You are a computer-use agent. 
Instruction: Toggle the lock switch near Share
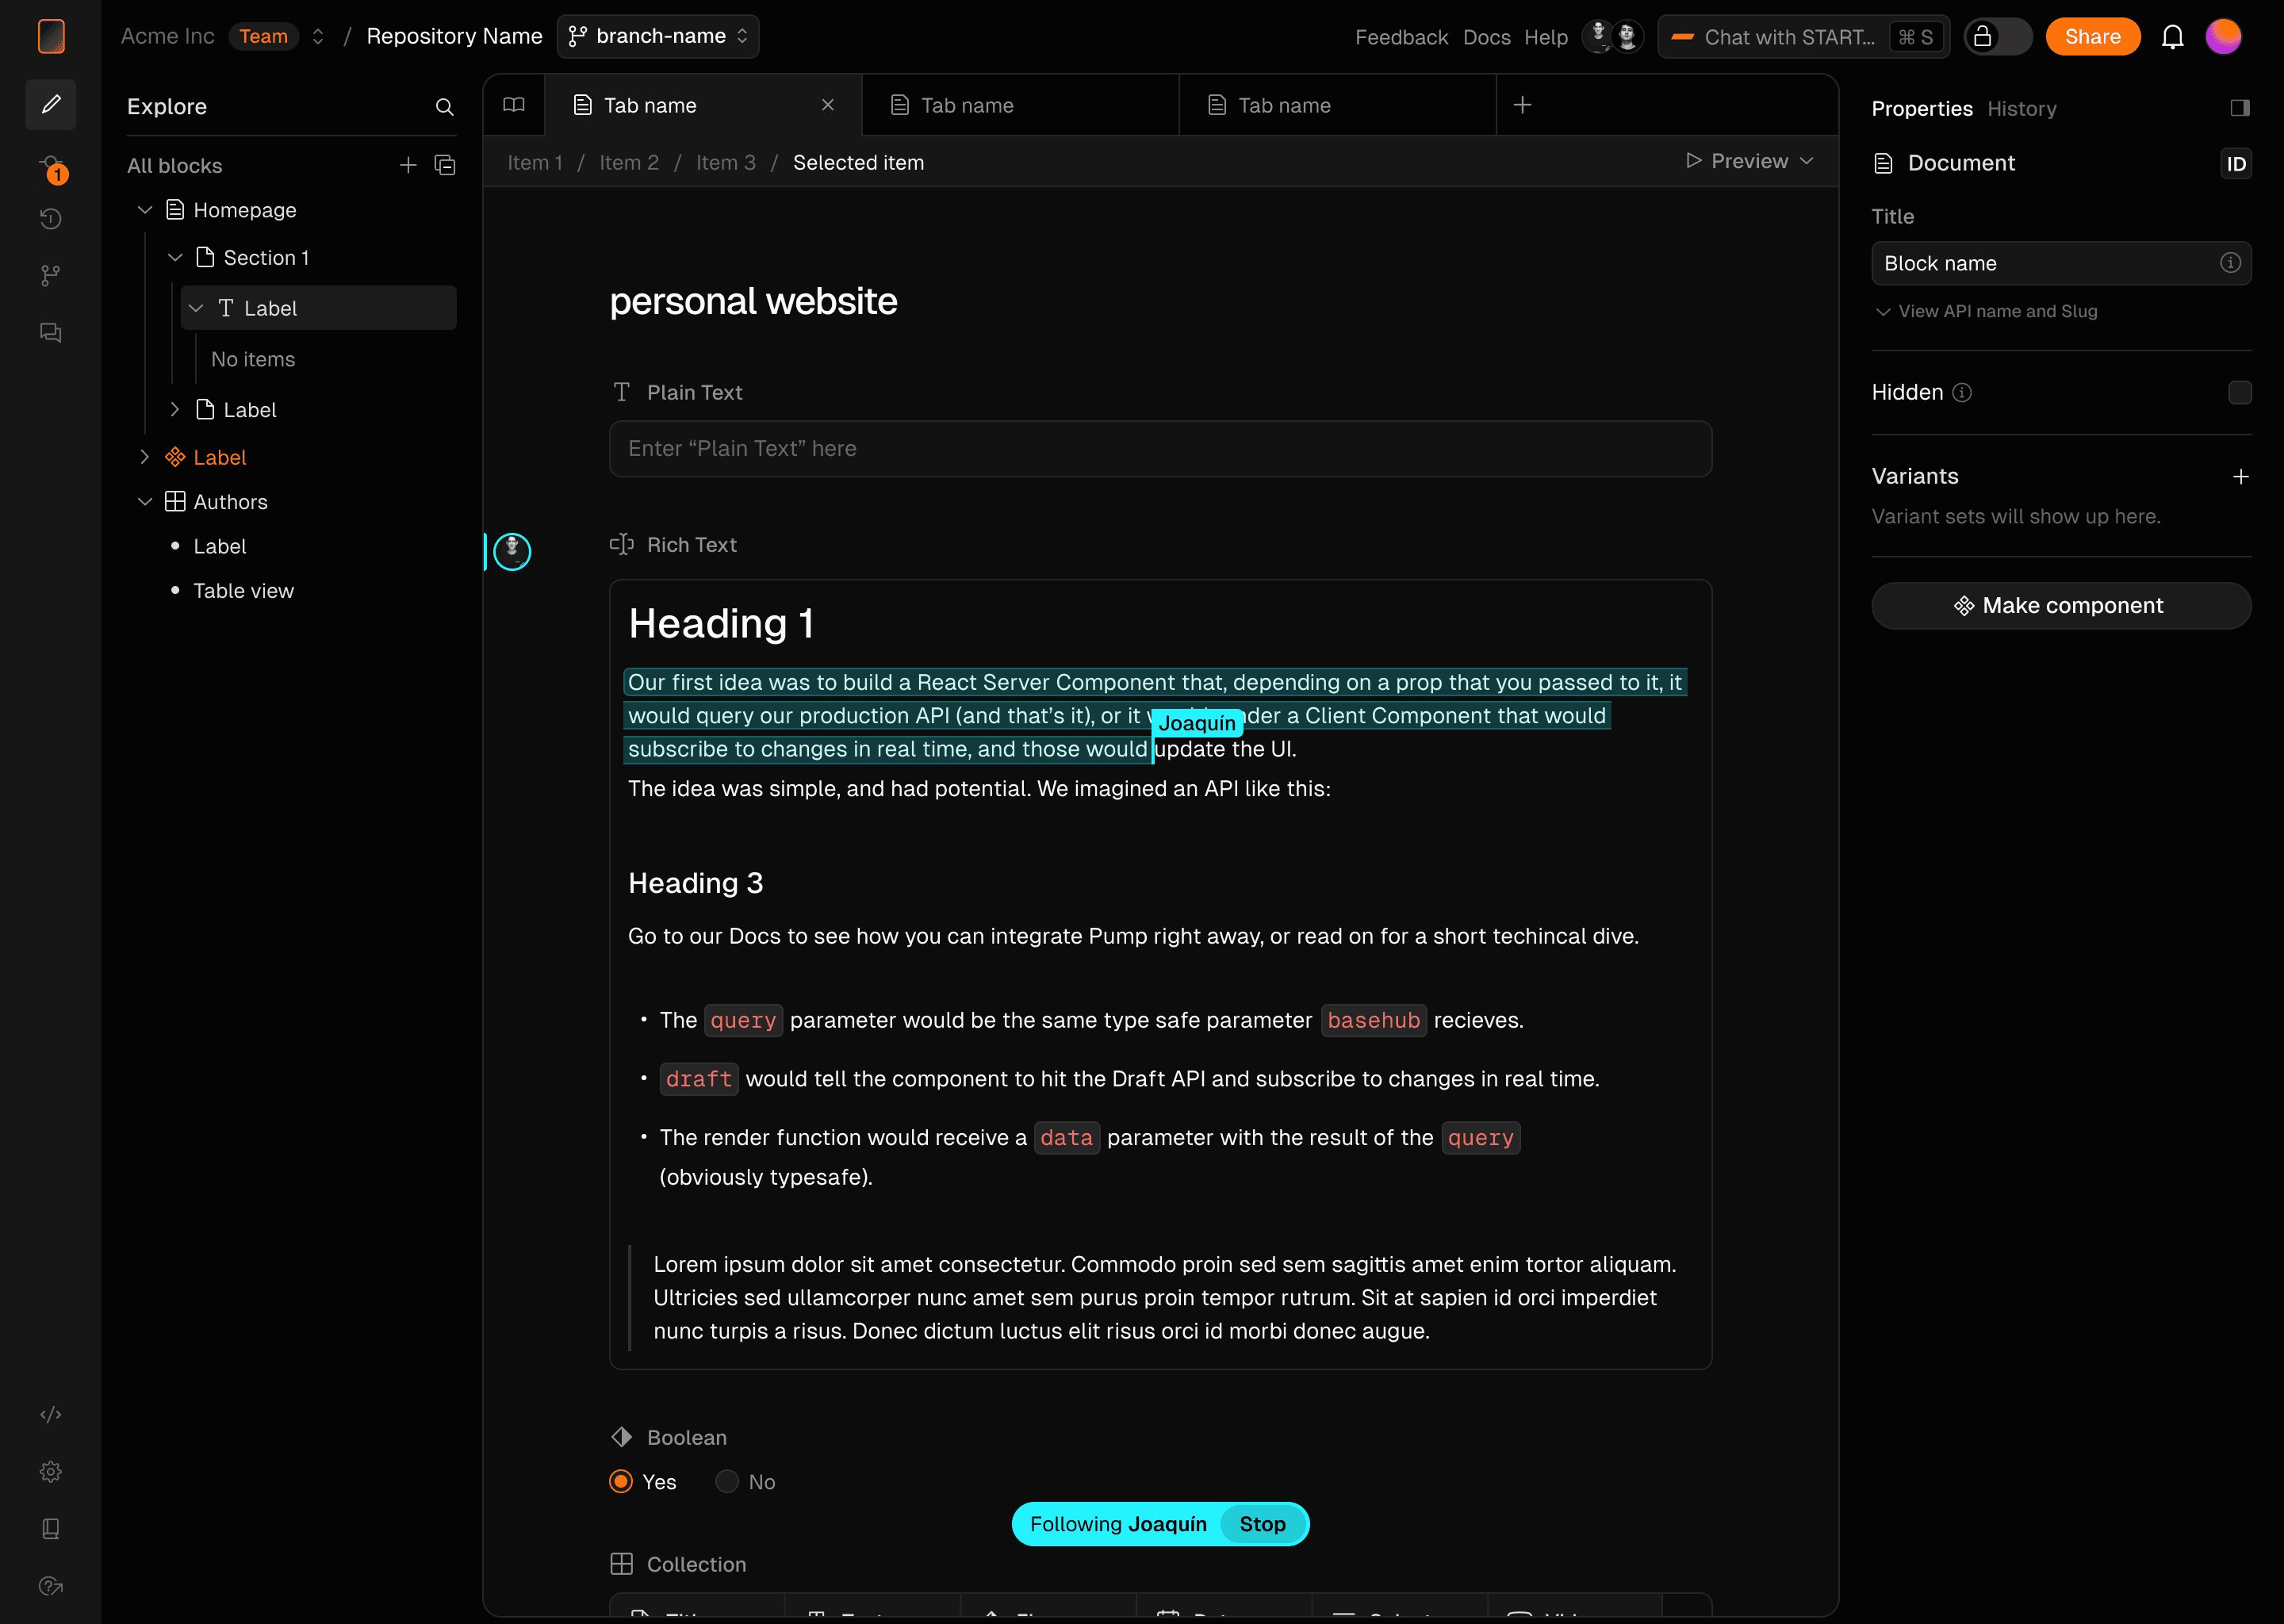click(1997, 37)
